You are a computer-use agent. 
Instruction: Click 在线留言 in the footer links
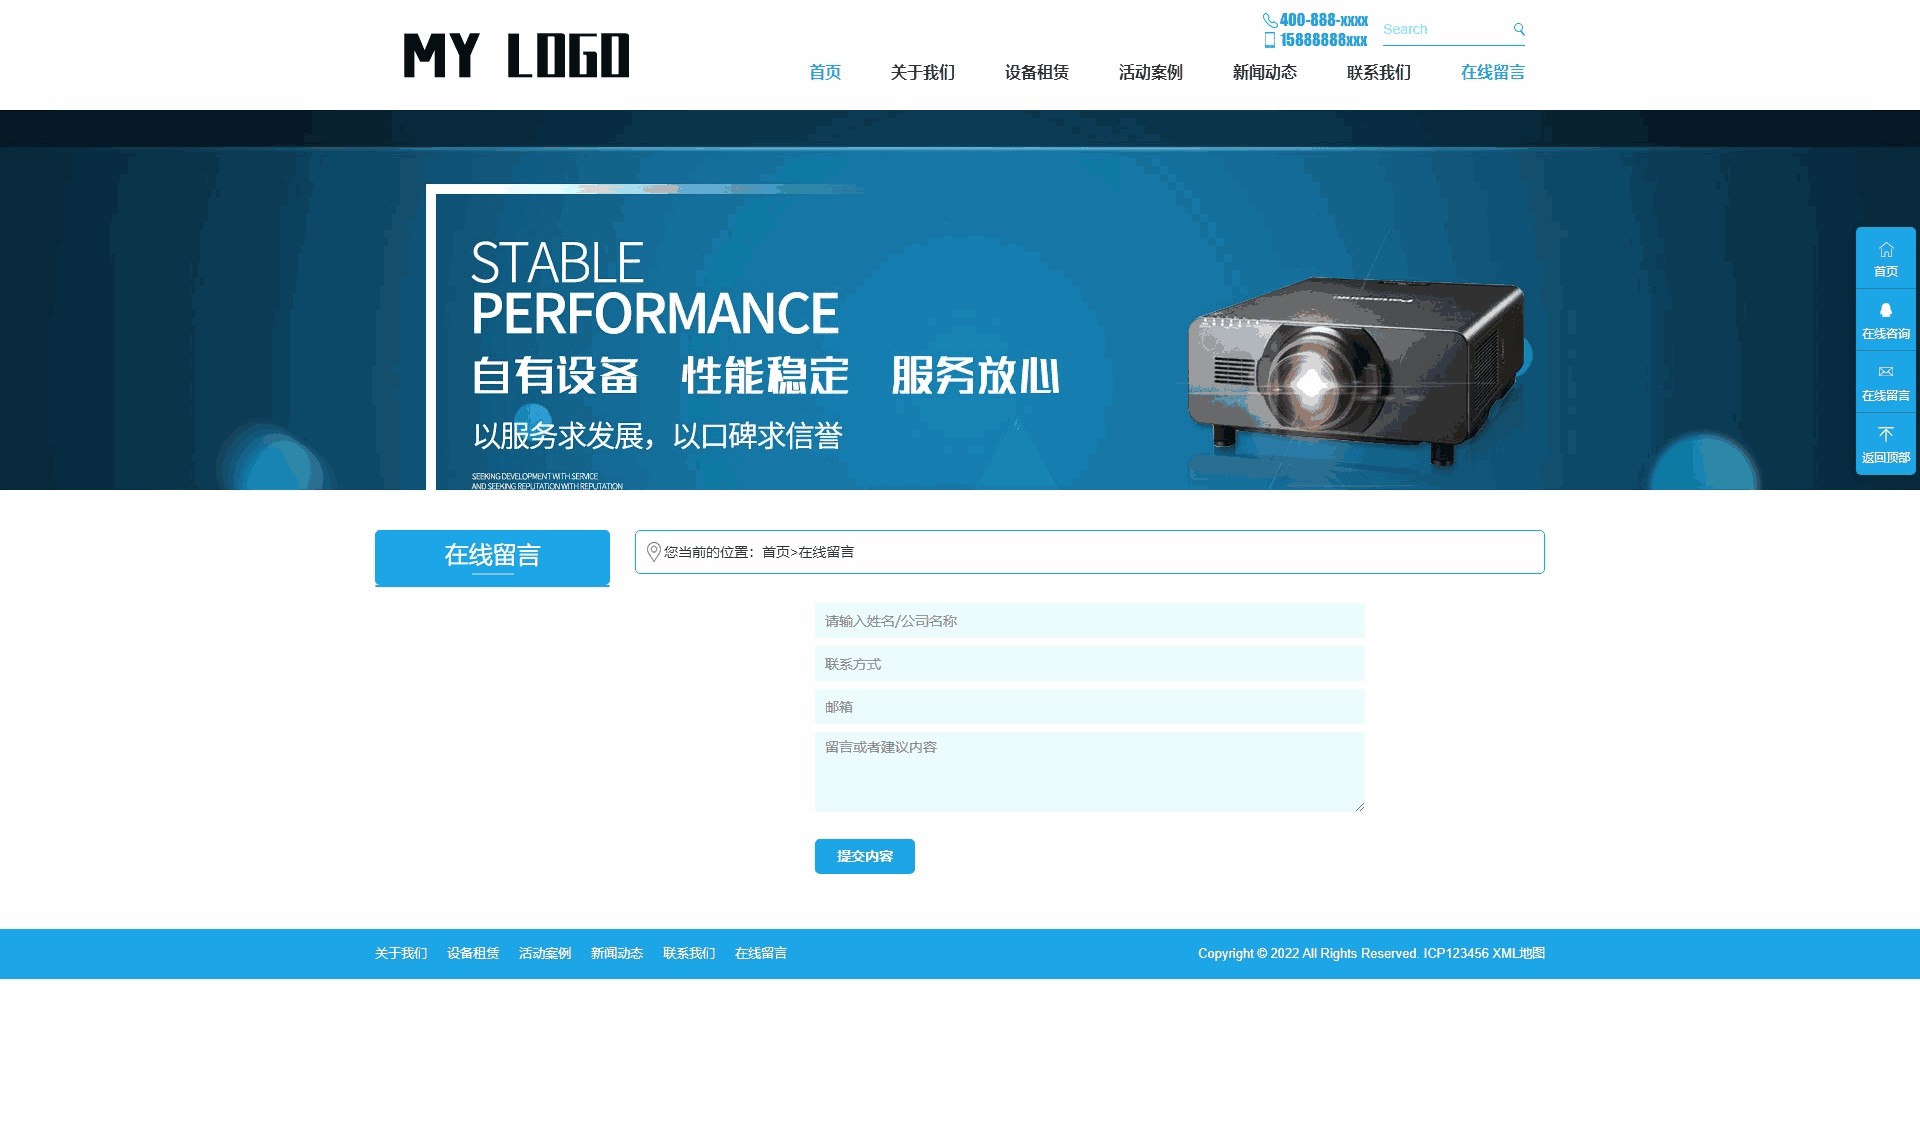tap(761, 953)
